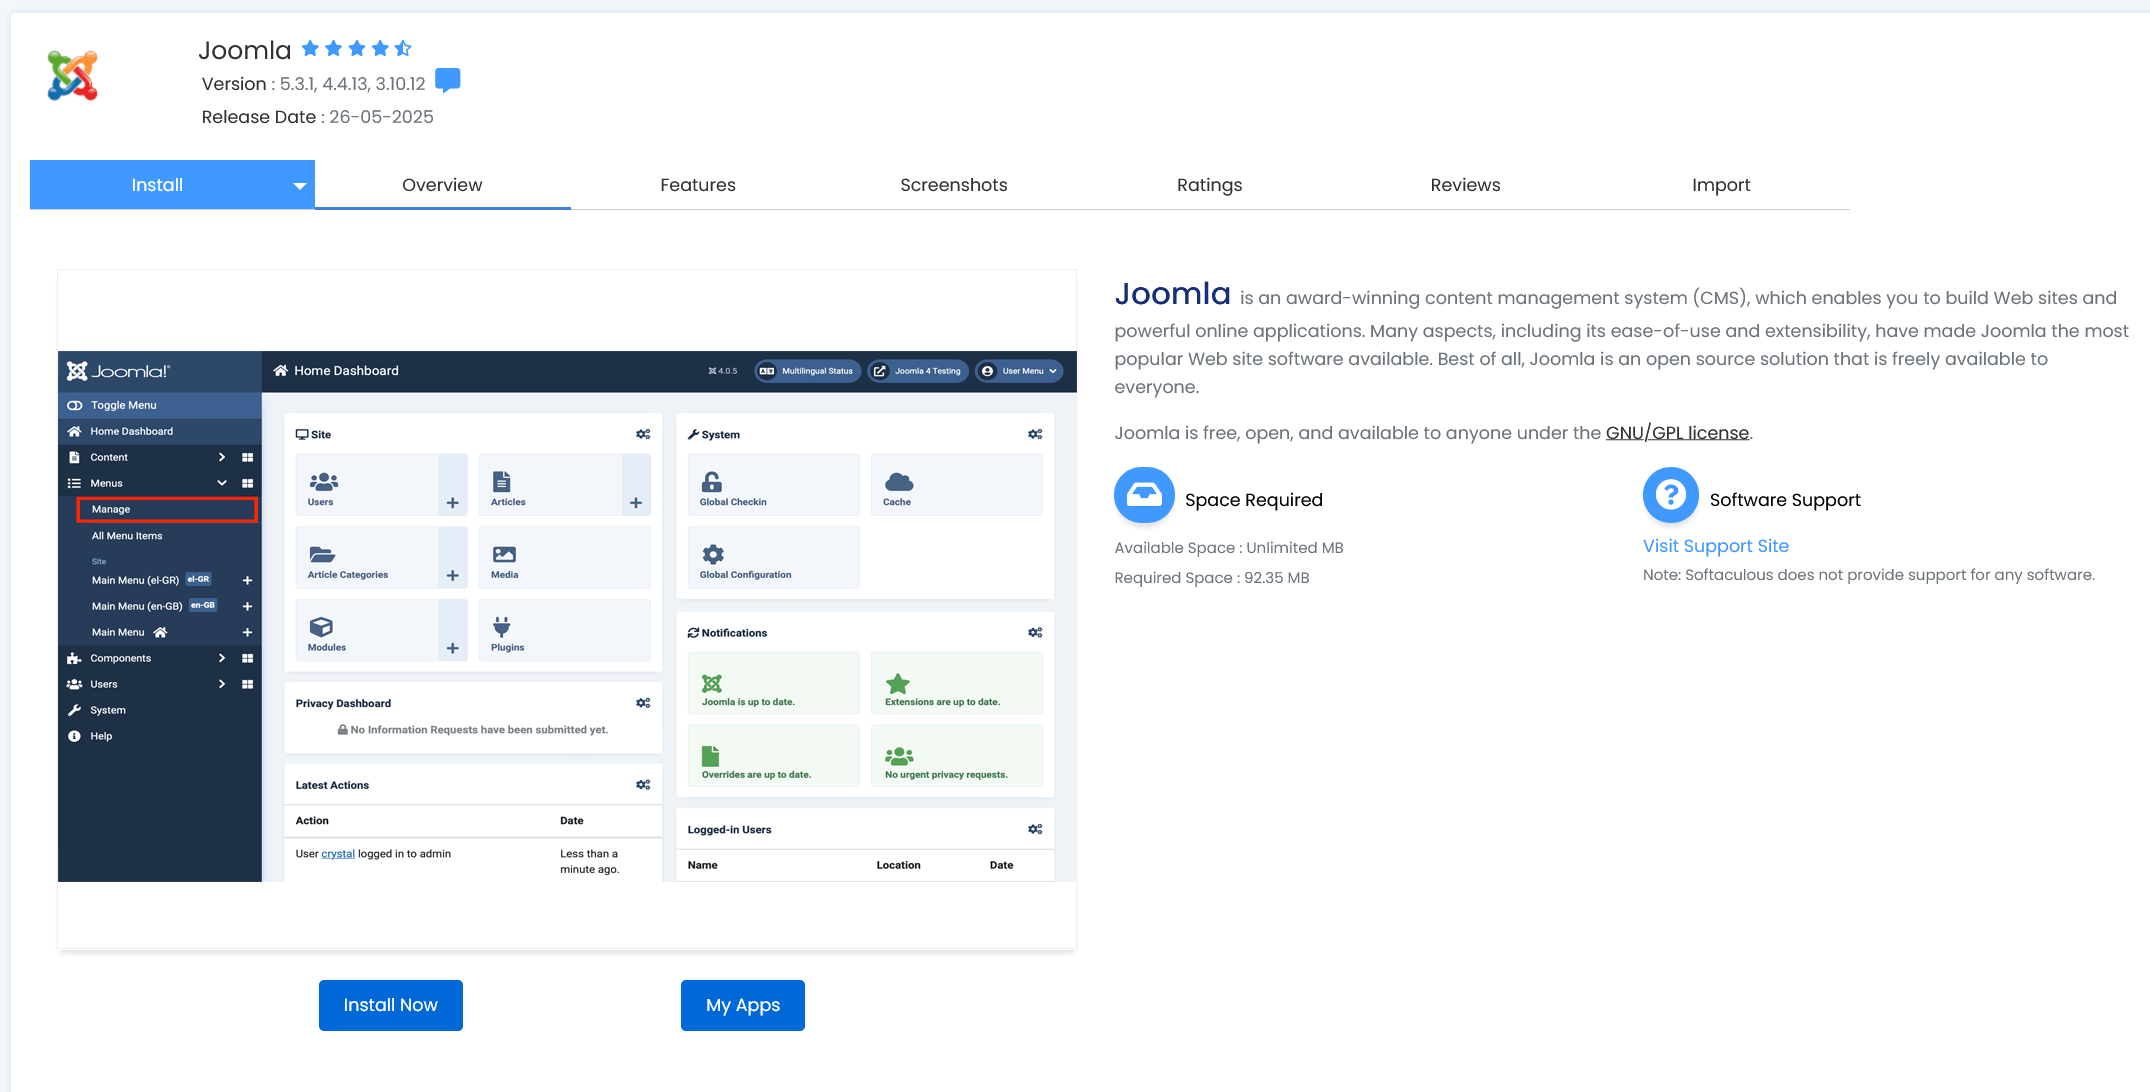Click the Install tab button
Image resolution: width=2150 pixels, height=1092 pixels.
[157, 185]
